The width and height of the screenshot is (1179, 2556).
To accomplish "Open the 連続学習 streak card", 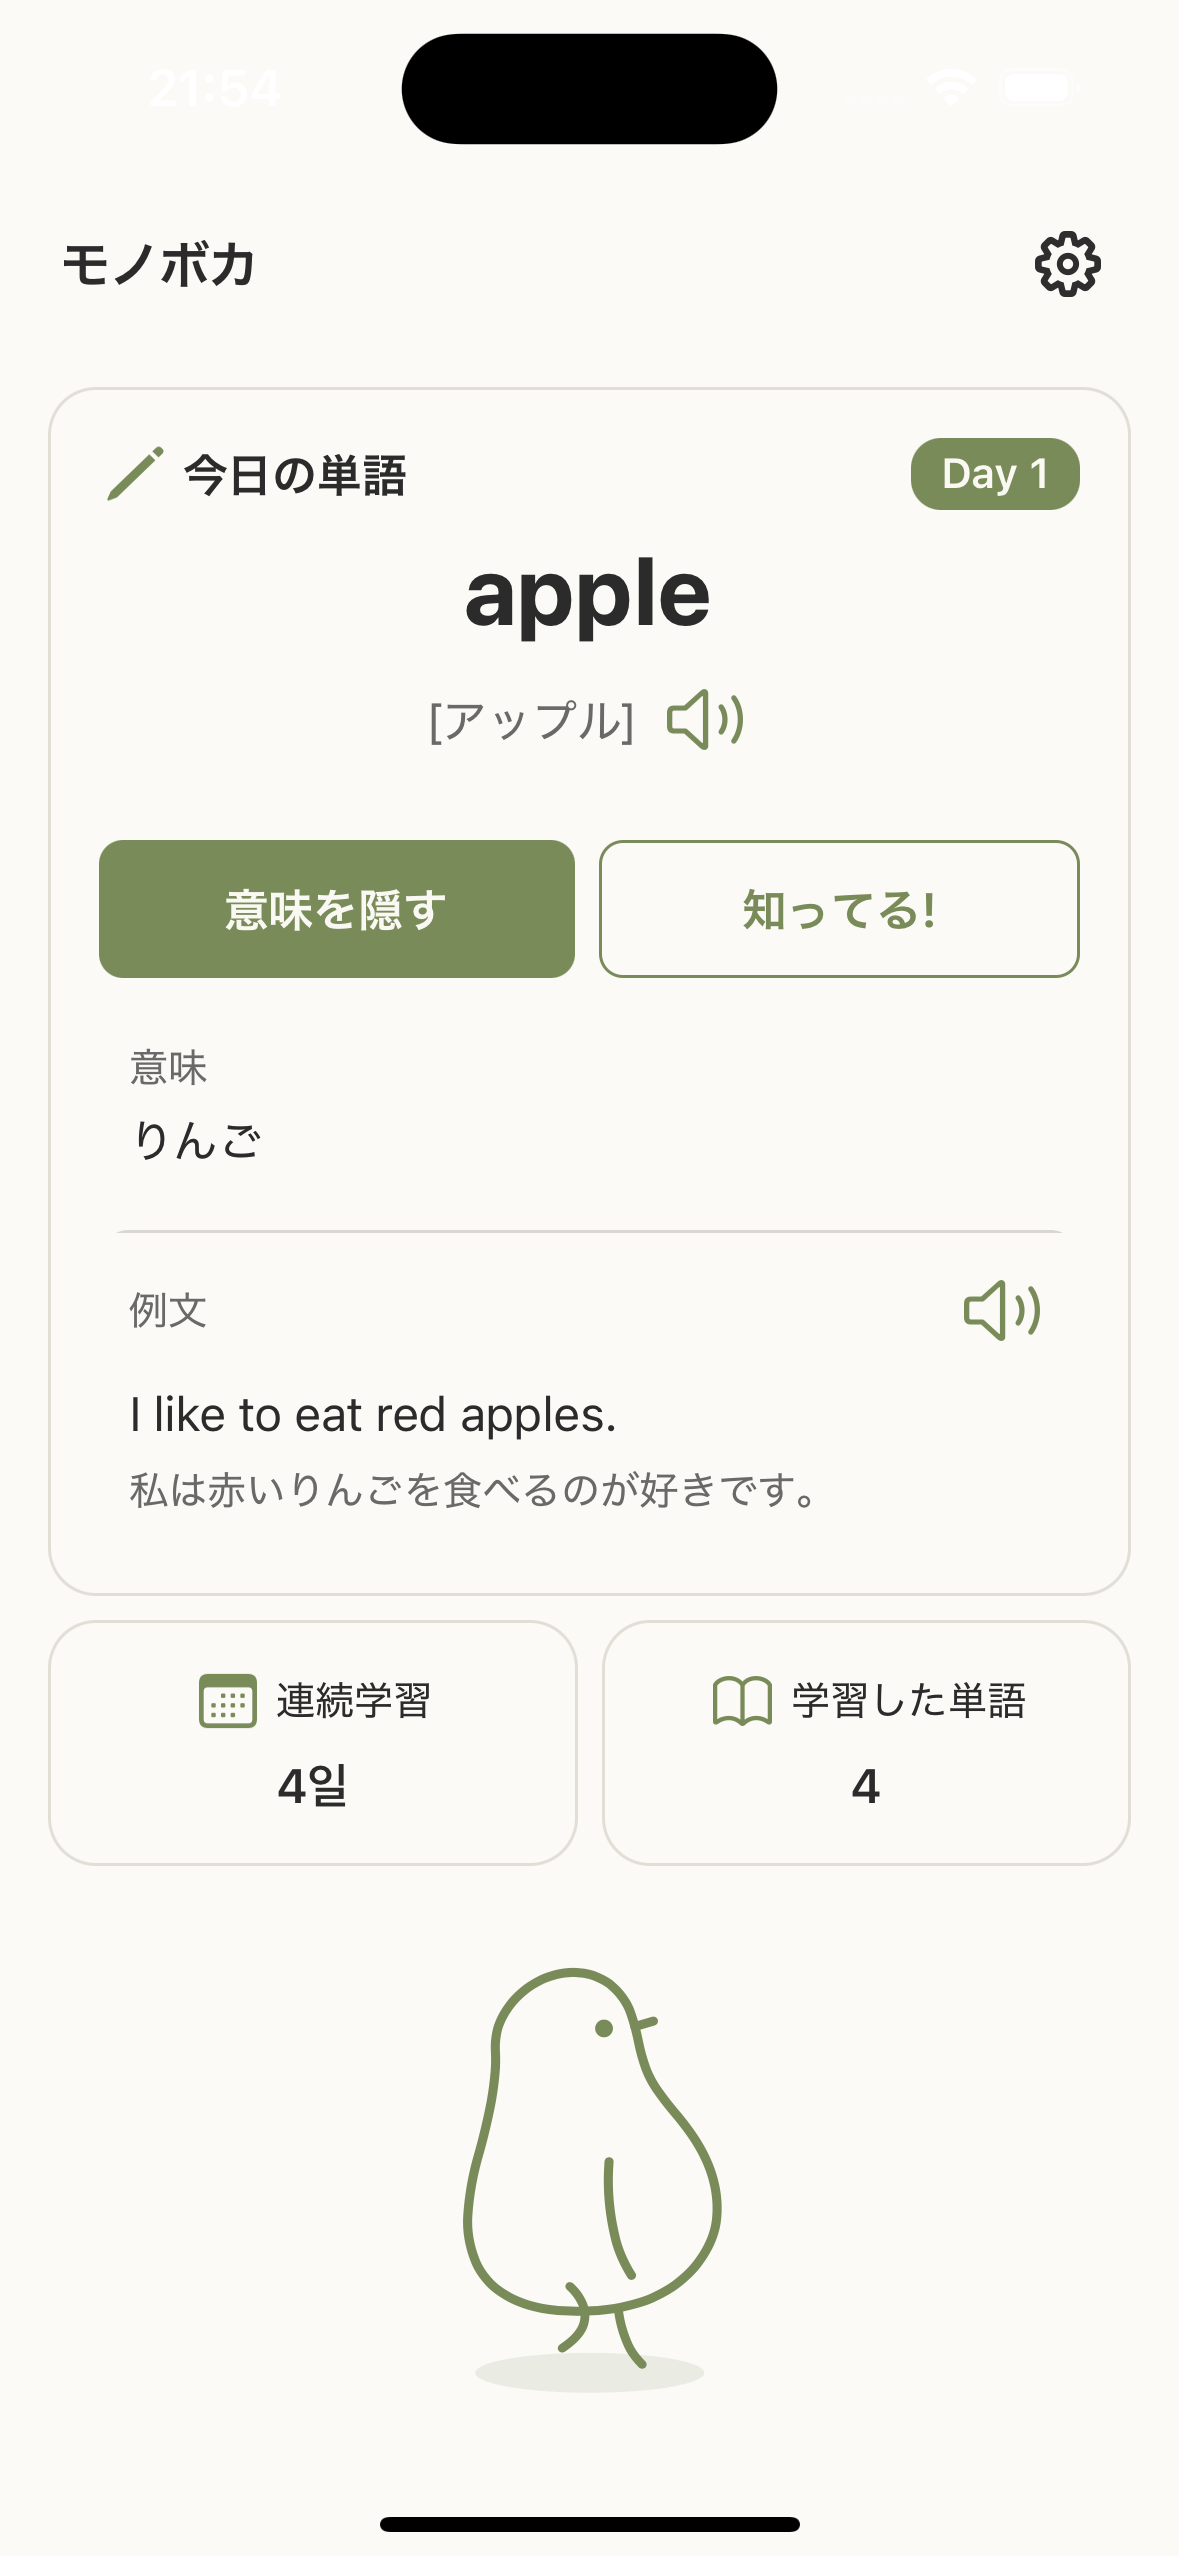I will pos(313,1743).
